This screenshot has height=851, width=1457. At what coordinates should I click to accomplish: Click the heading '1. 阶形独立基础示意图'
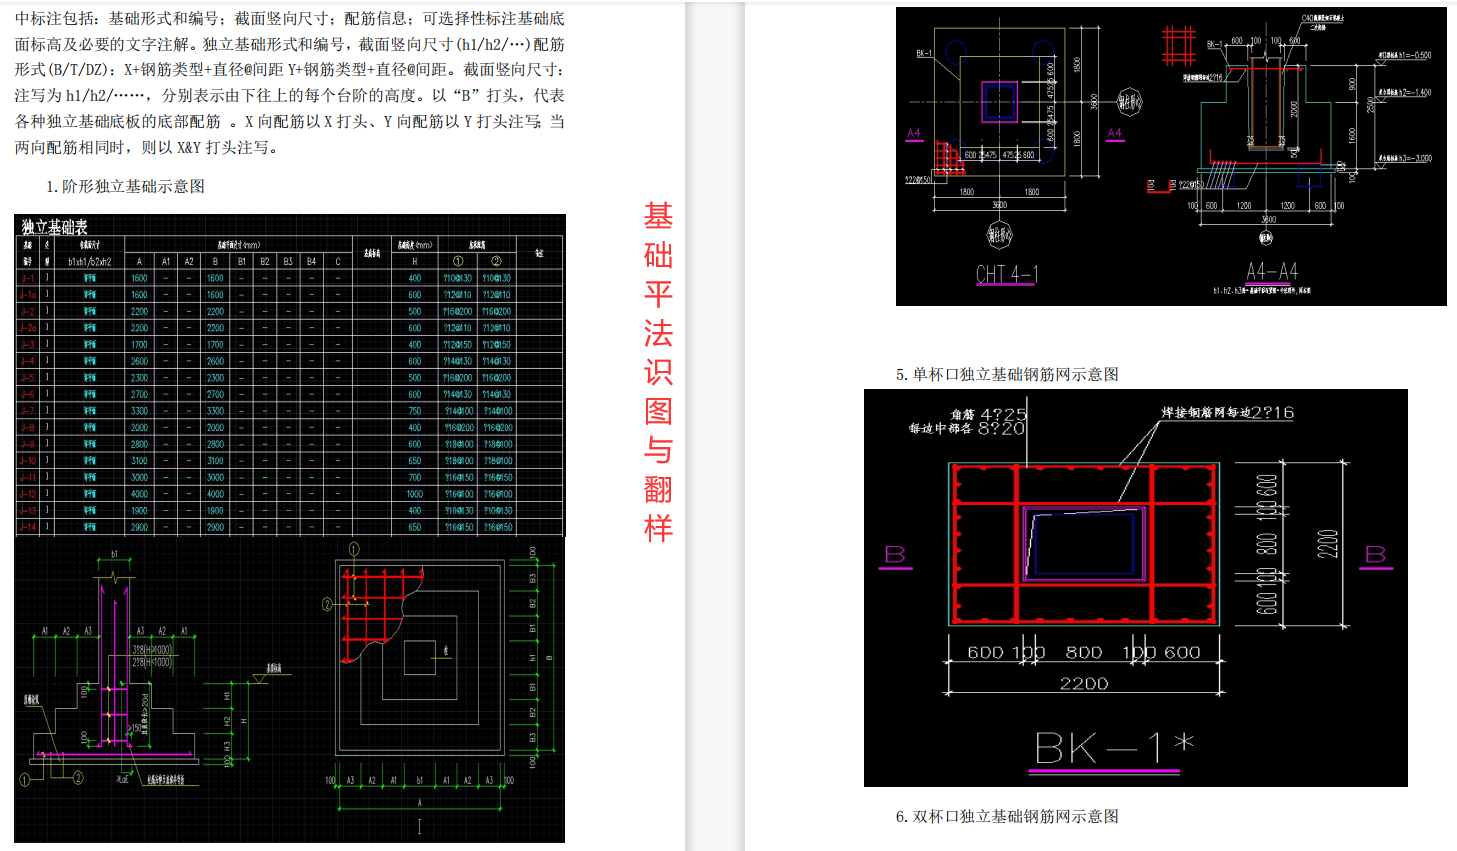point(125,186)
